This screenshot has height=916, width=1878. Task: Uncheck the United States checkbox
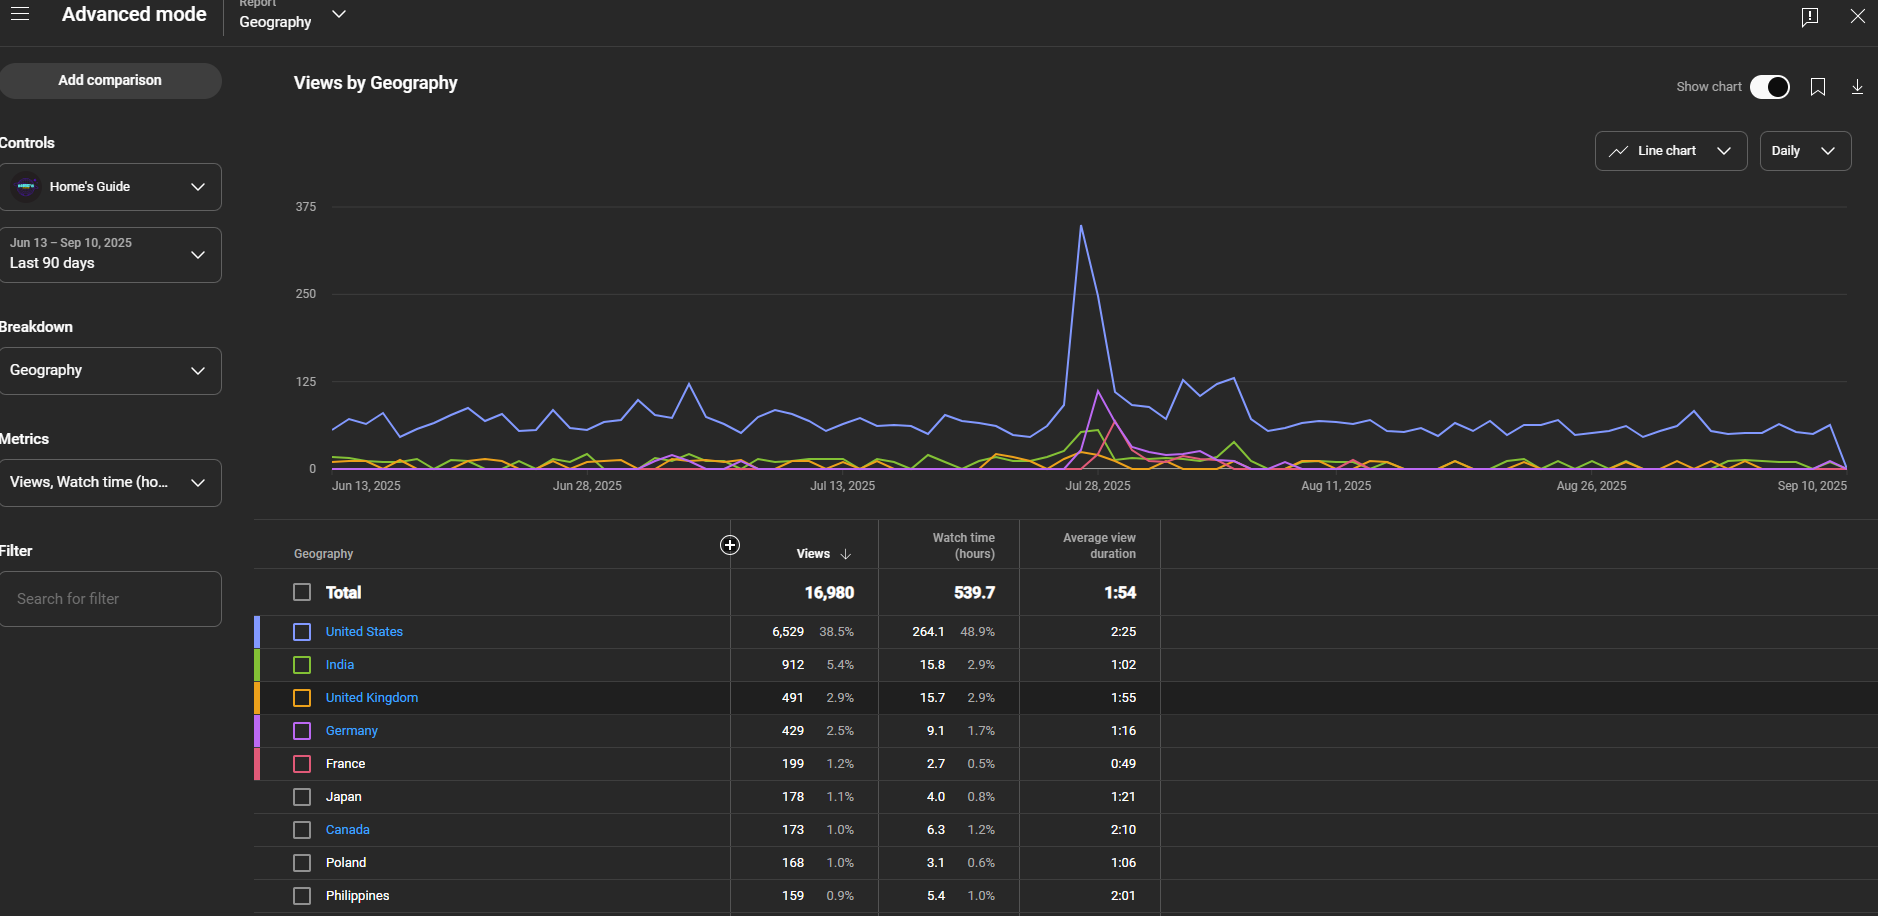pos(302,632)
